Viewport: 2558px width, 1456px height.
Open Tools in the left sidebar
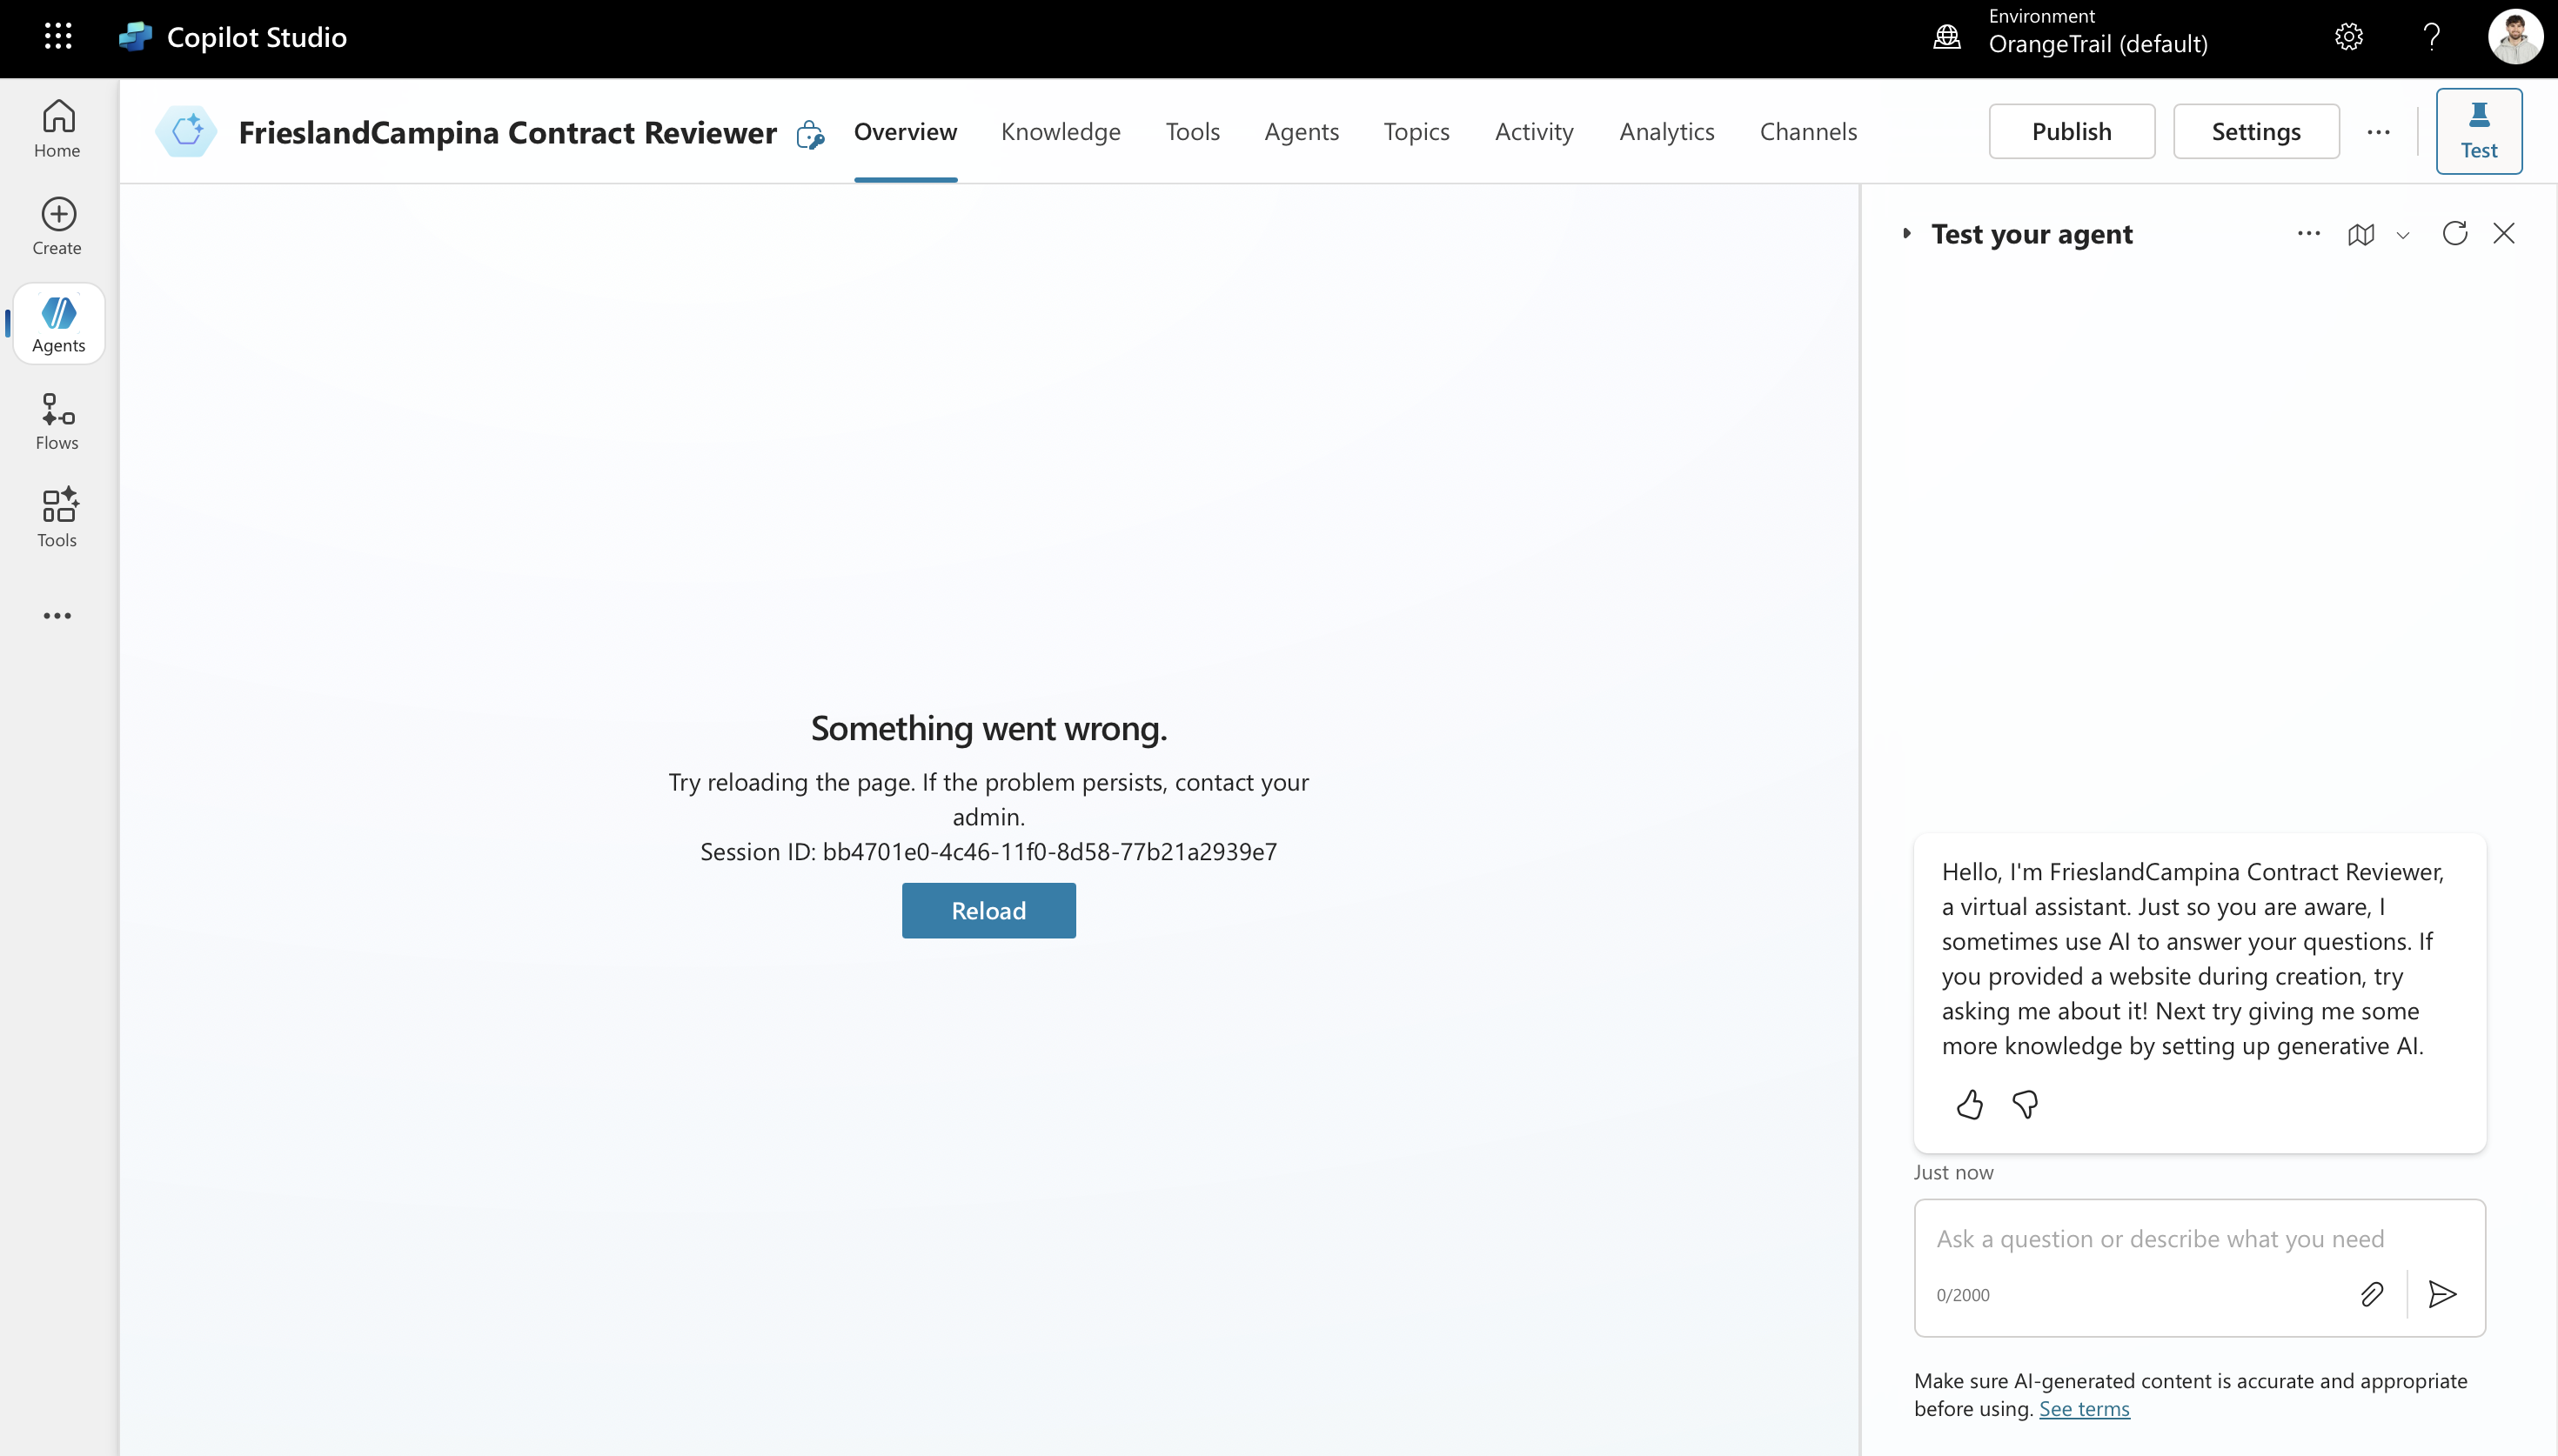58,518
